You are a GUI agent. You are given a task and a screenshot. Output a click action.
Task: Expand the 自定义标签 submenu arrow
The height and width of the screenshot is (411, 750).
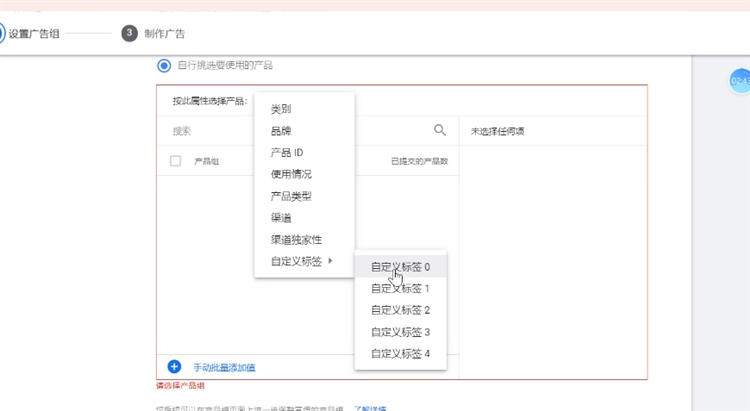pyautogui.click(x=331, y=262)
